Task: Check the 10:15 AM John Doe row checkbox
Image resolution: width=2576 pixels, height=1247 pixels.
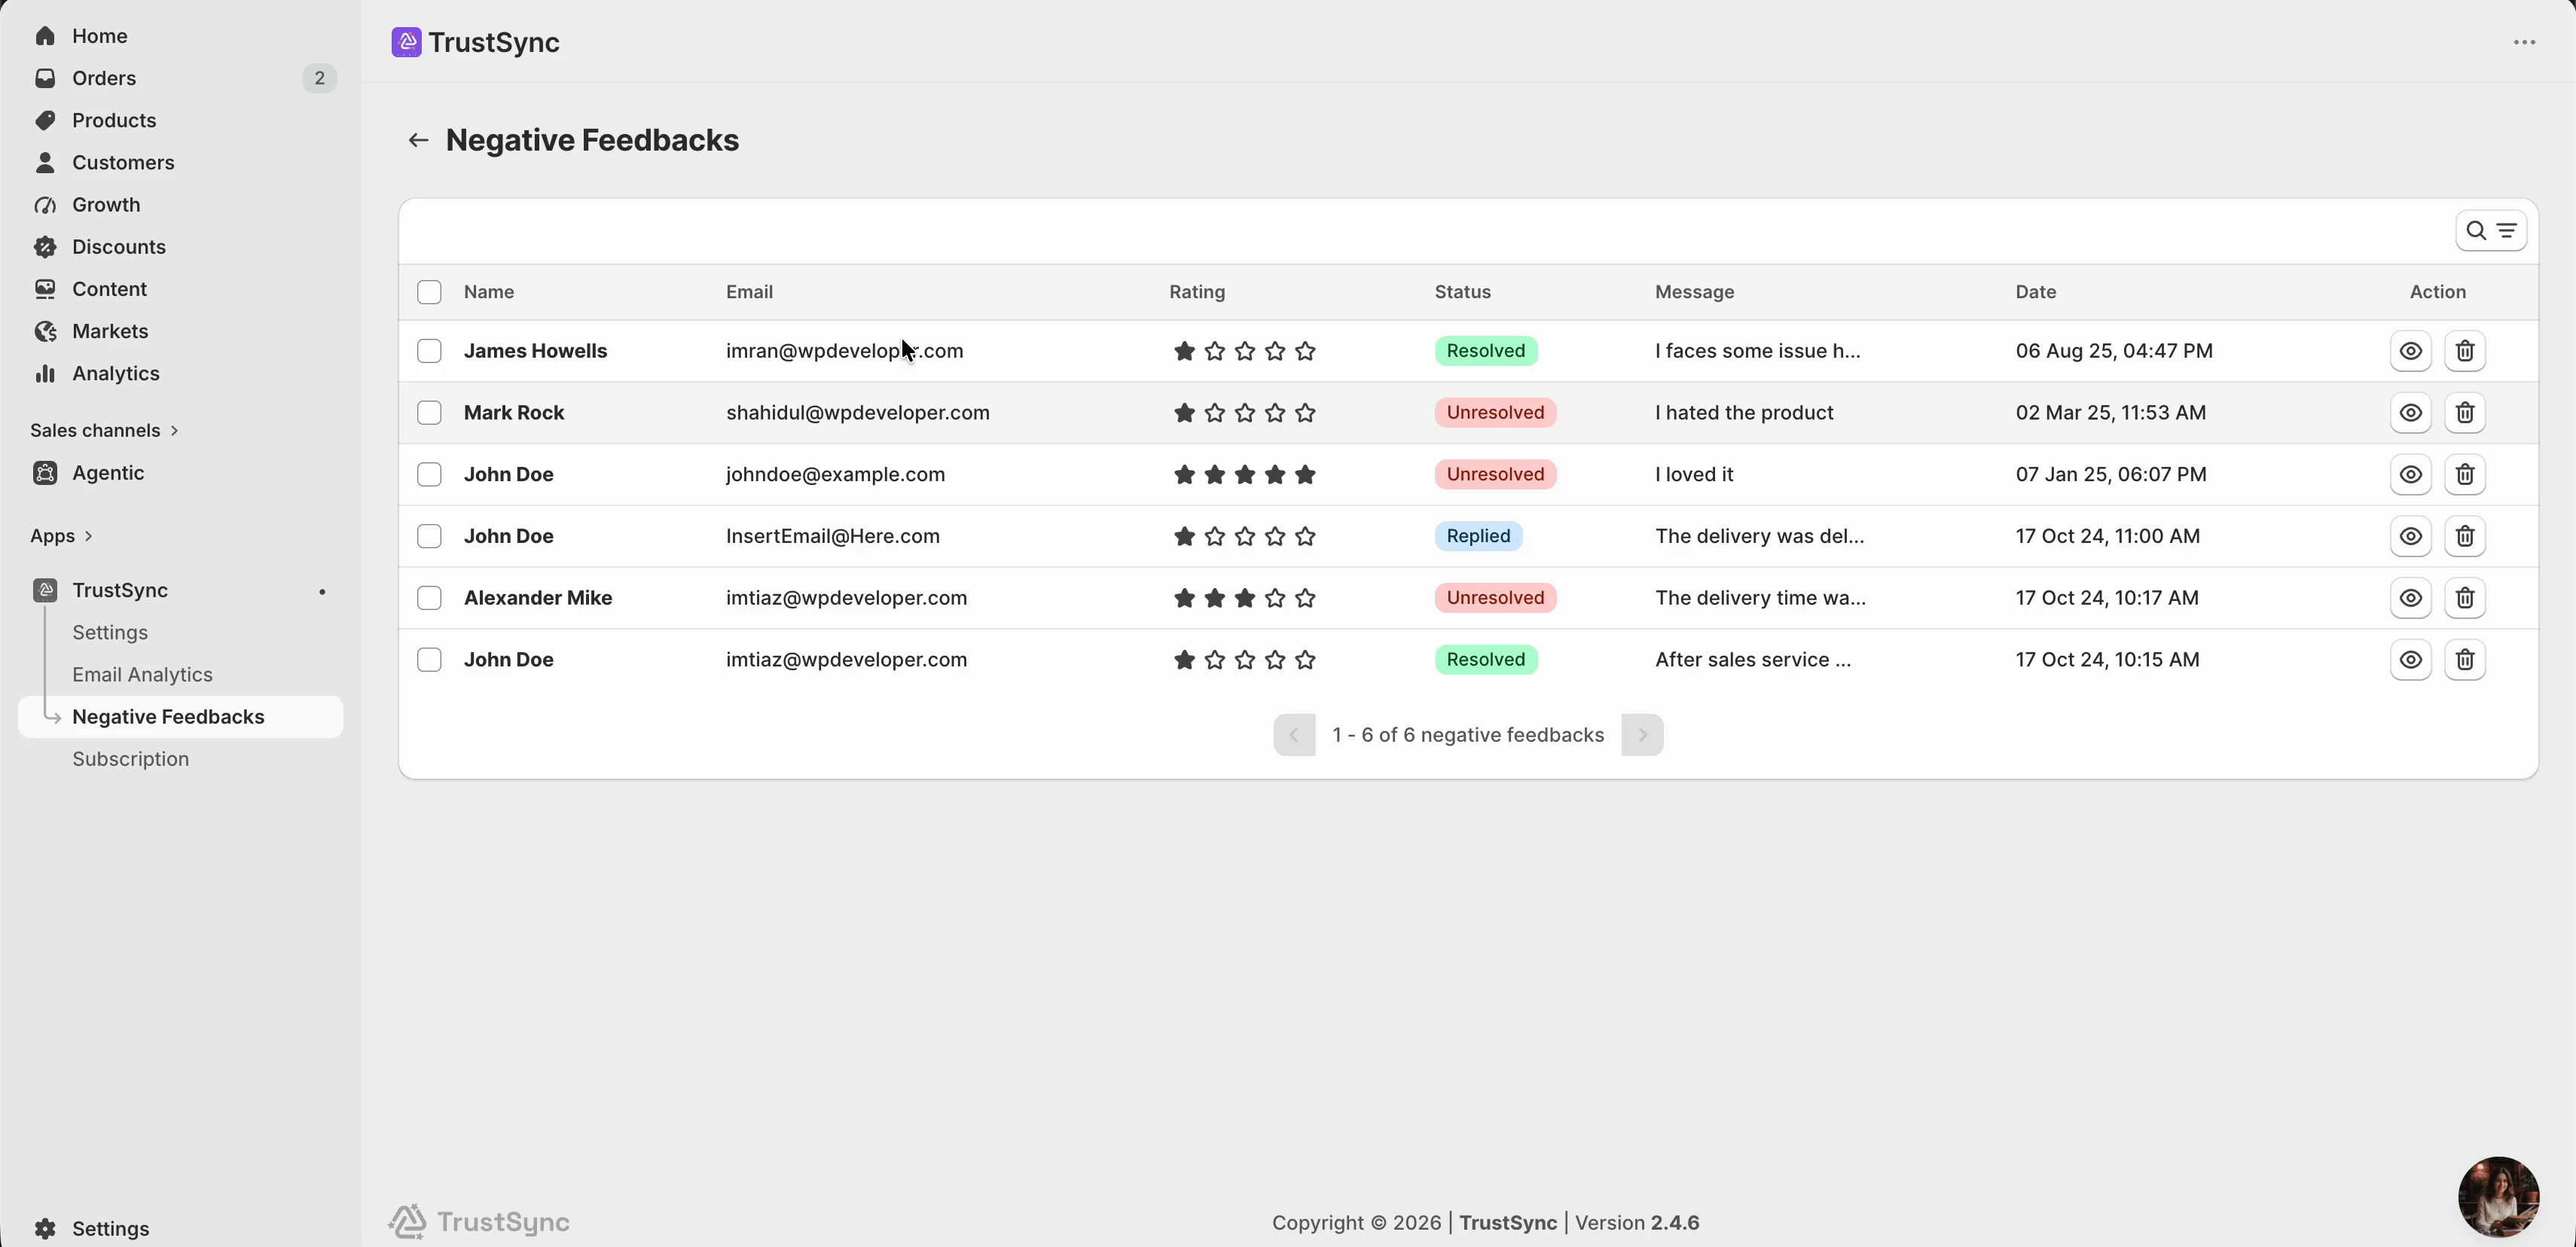Action: [429, 660]
